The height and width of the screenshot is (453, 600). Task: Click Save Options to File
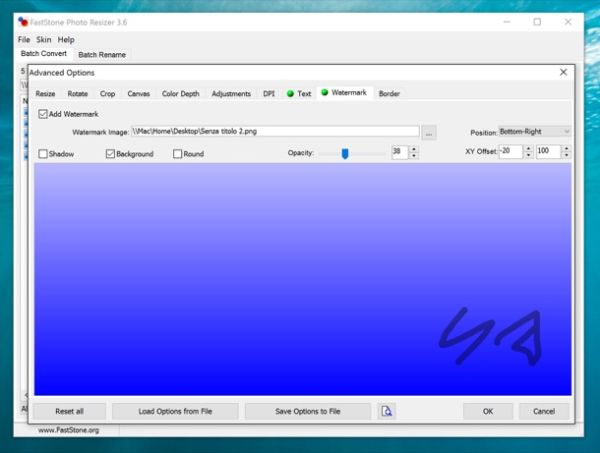(308, 411)
